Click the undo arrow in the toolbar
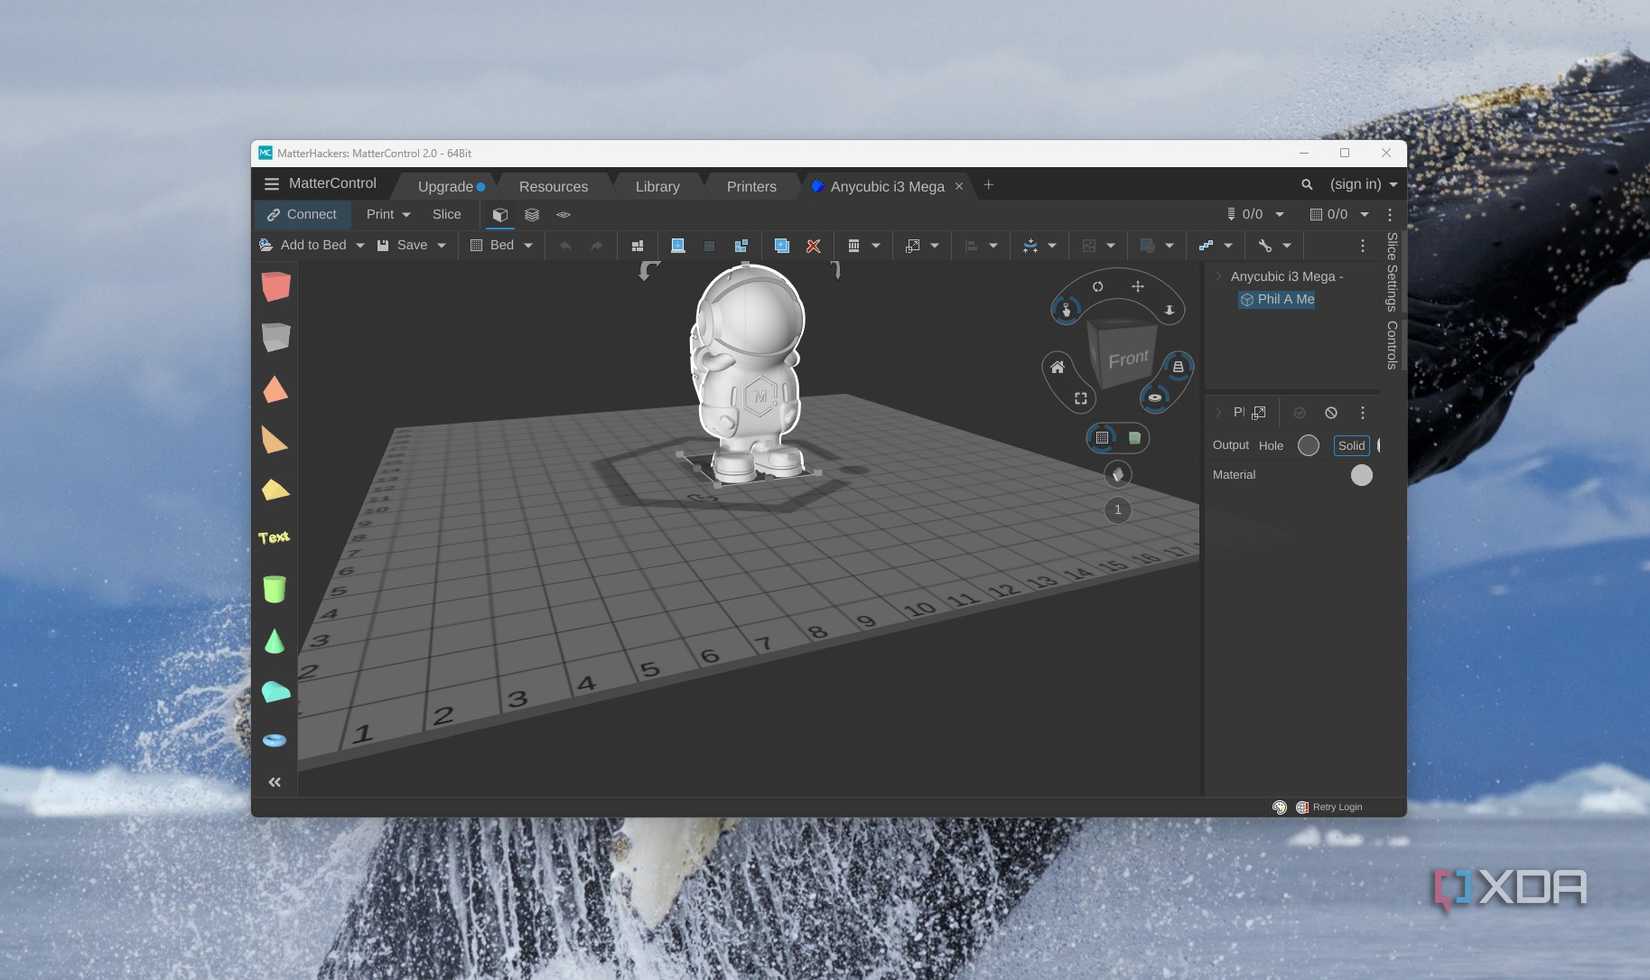Viewport: 1650px width, 980px height. 566,245
